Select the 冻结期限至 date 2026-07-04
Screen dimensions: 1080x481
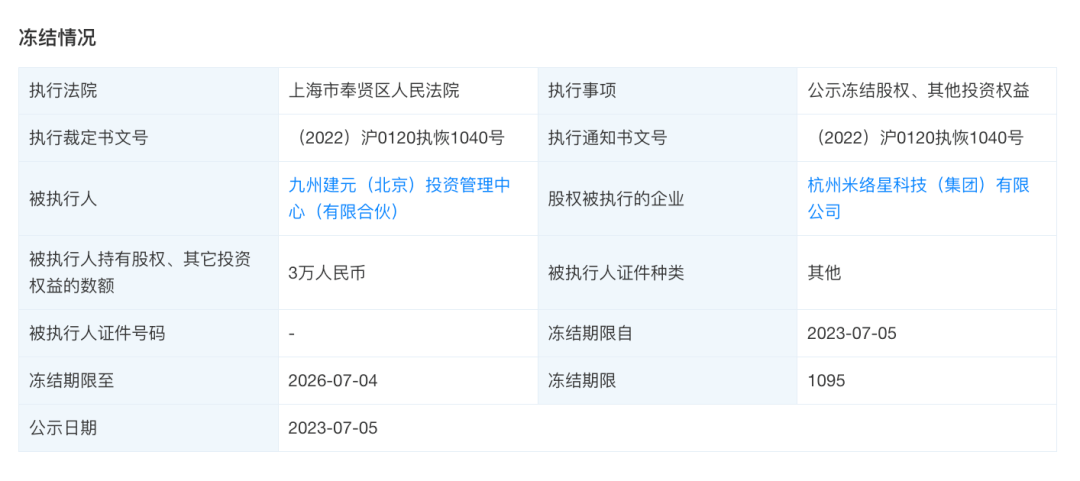click(x=333, y=380)
